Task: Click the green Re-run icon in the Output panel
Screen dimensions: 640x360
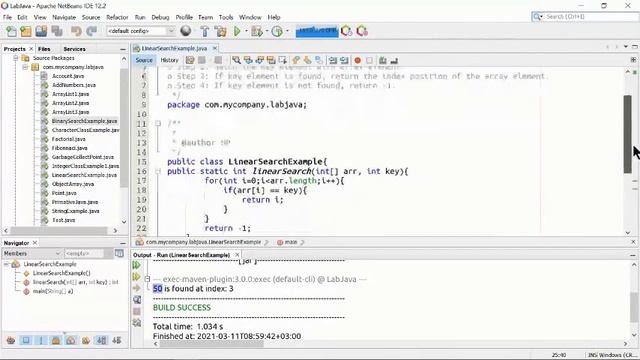Action: 136,265
